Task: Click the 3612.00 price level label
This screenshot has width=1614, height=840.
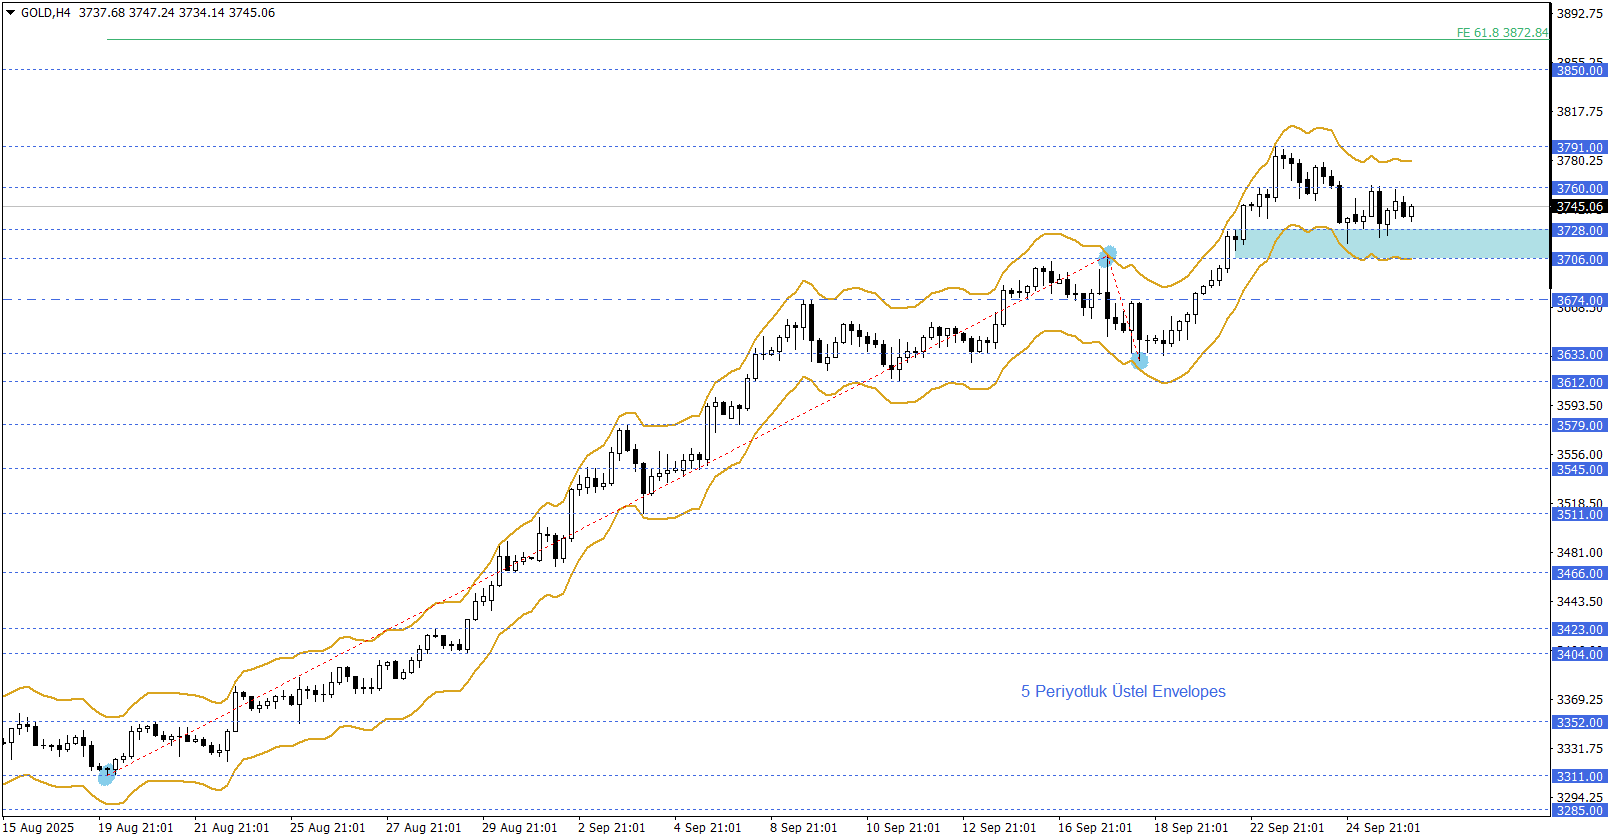Action: [x=1580, y=382]
